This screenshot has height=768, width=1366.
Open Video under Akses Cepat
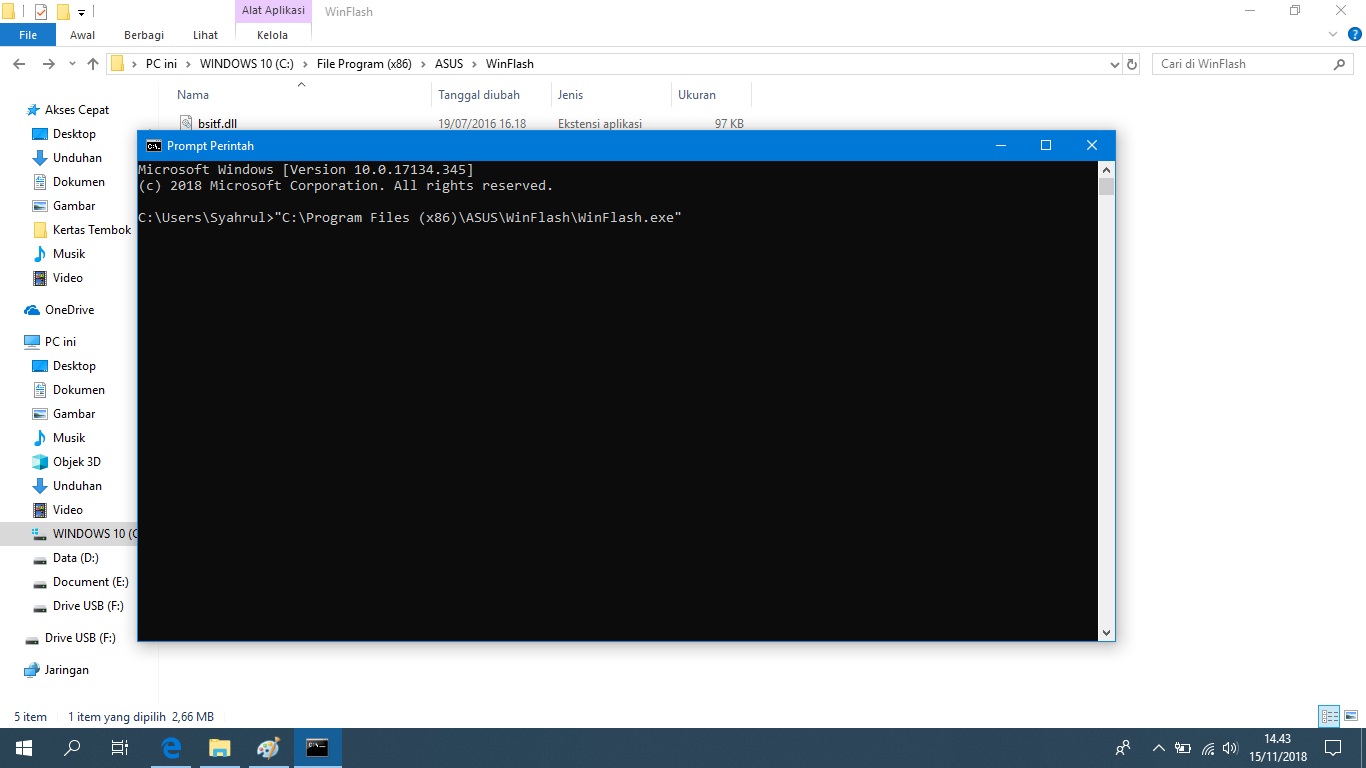pos(68,278)
